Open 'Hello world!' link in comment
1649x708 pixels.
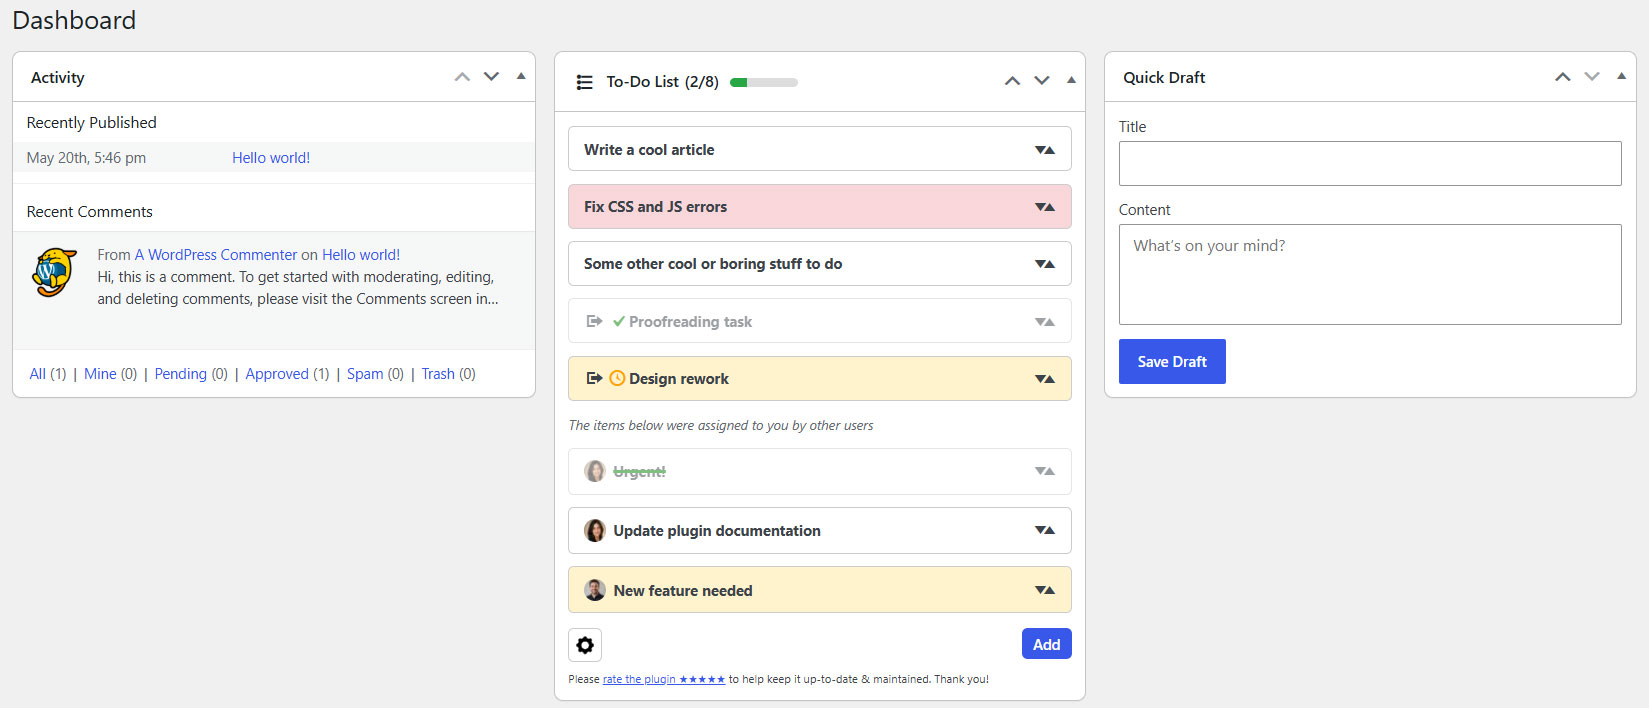point(361,255)
